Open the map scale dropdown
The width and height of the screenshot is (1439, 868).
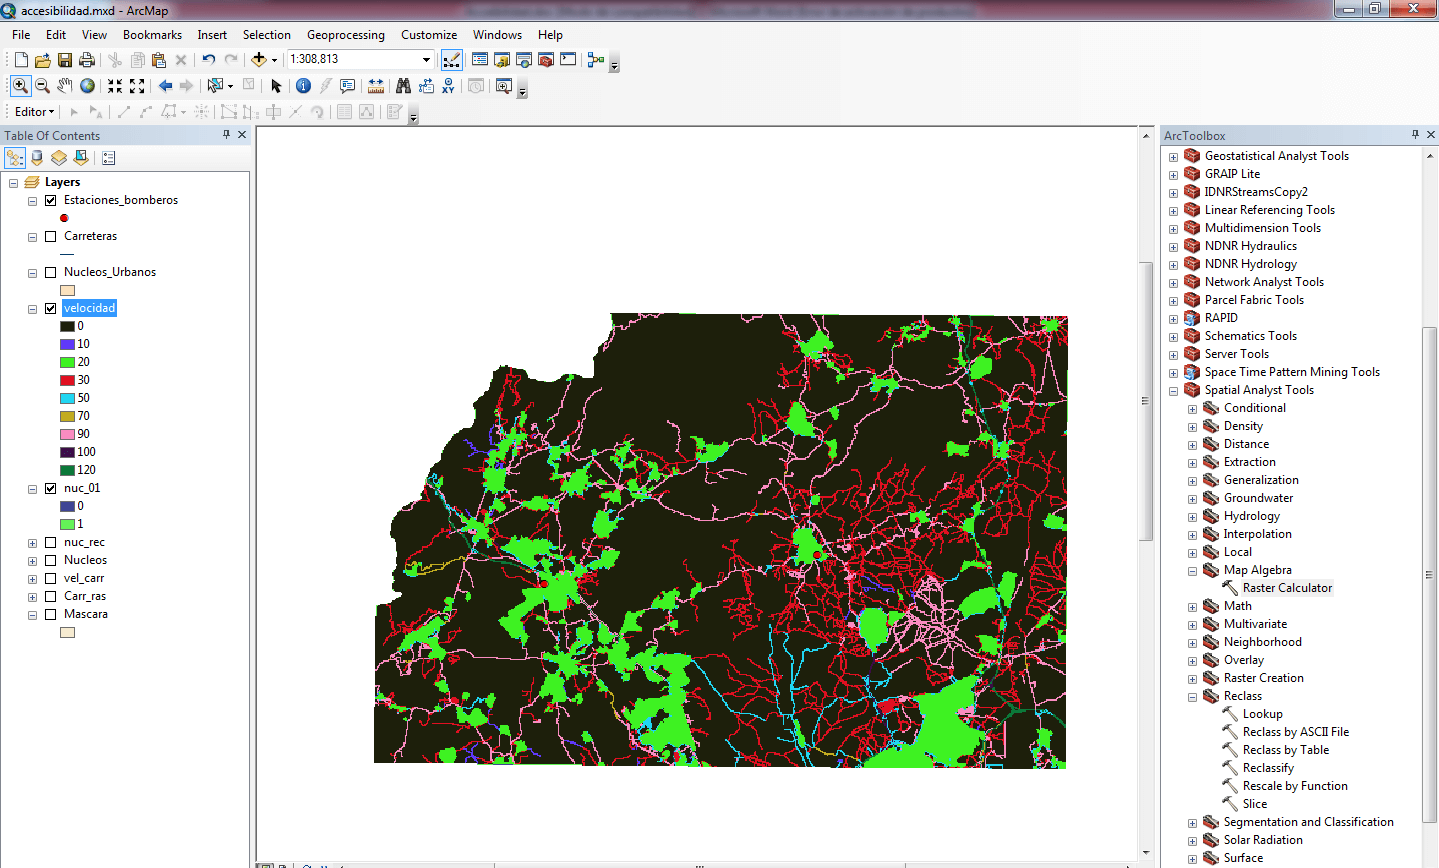[426, 60]
